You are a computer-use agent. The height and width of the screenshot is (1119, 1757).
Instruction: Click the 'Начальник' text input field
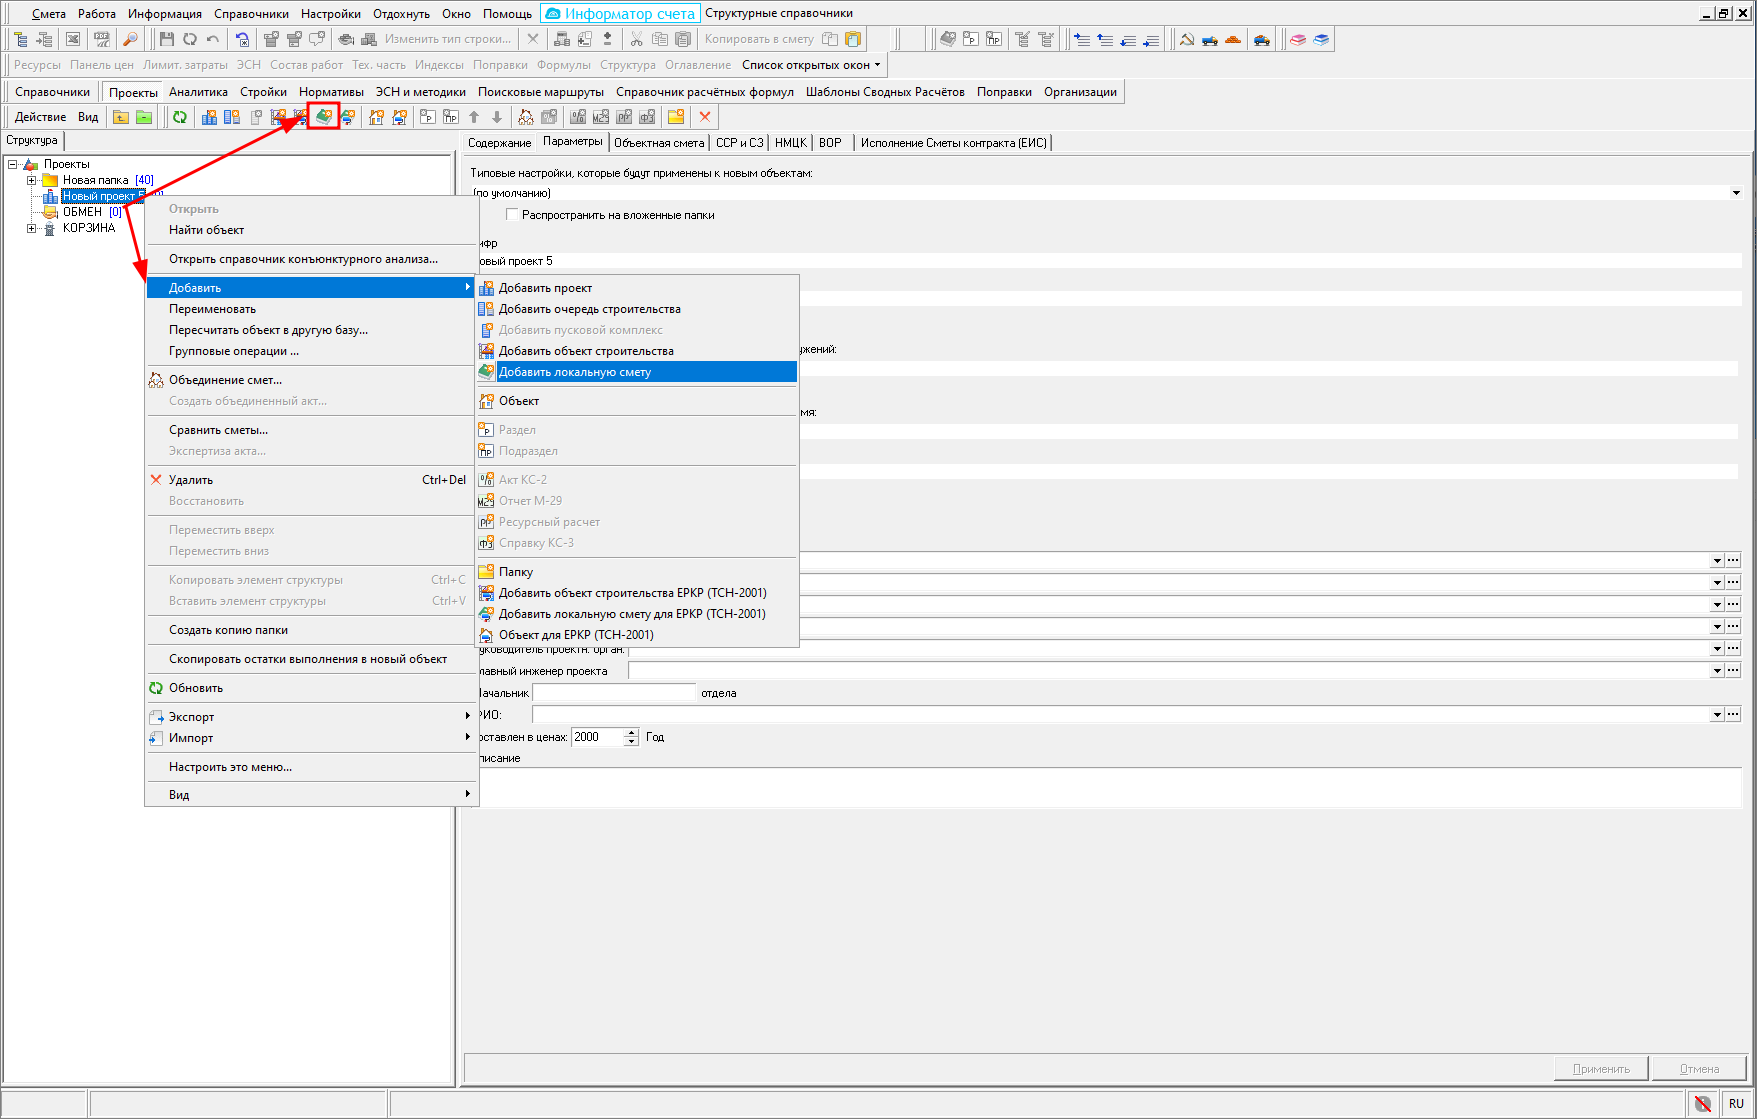tap(614, 693)
